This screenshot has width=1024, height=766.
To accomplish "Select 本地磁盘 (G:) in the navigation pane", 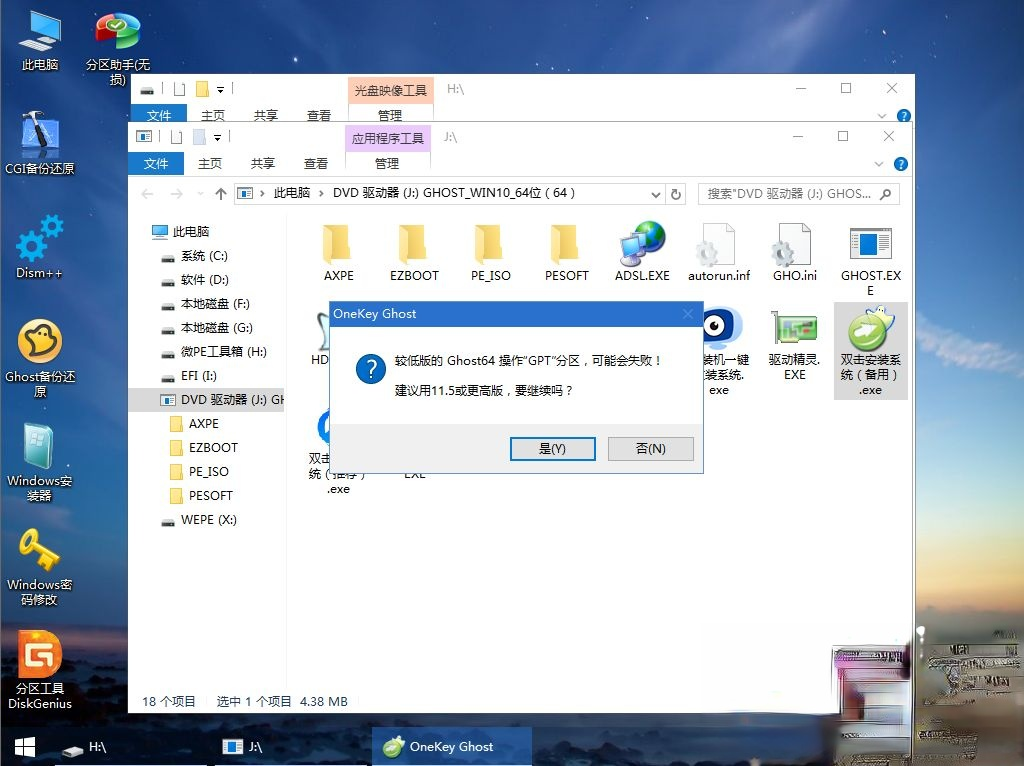I will coord(216,328).
